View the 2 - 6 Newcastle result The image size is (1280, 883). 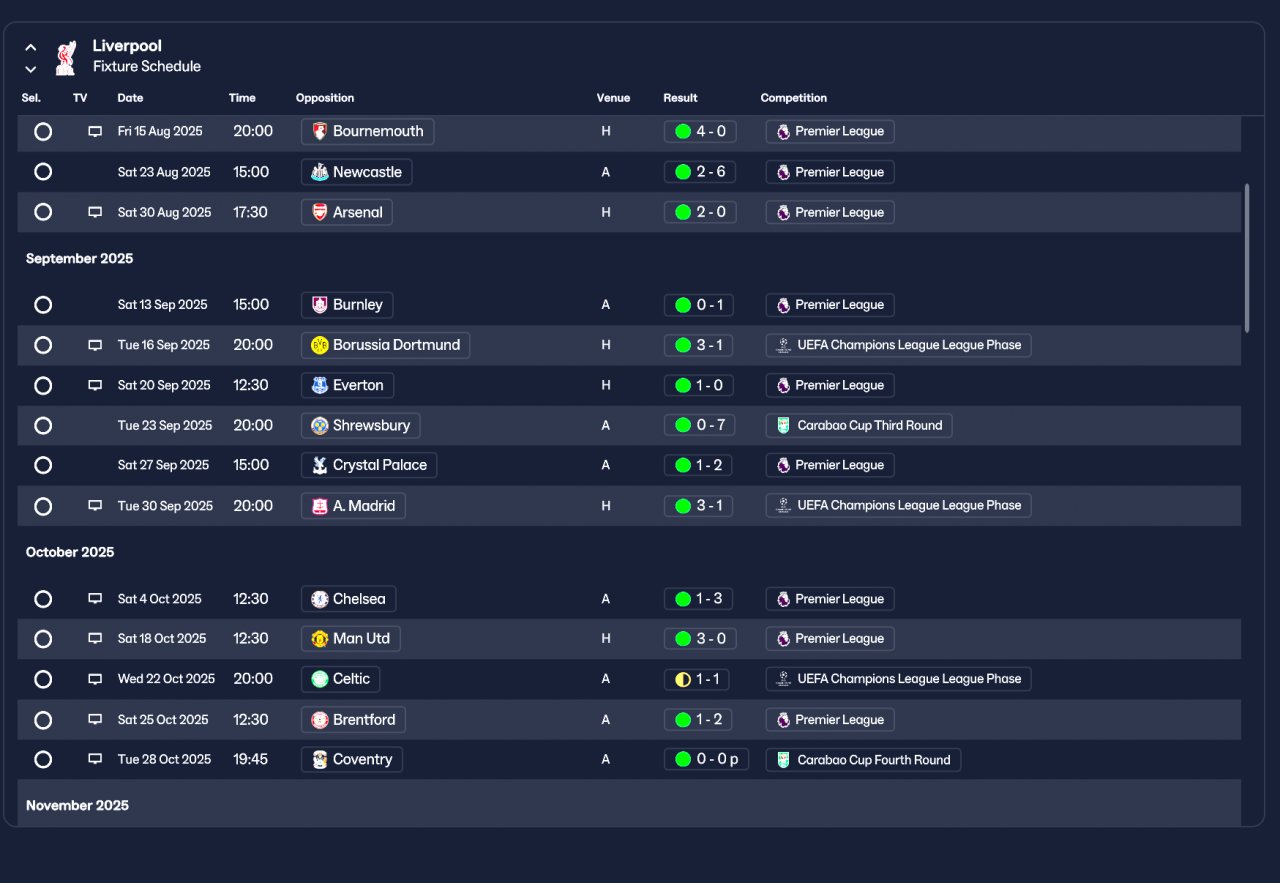tap(700, 172)
